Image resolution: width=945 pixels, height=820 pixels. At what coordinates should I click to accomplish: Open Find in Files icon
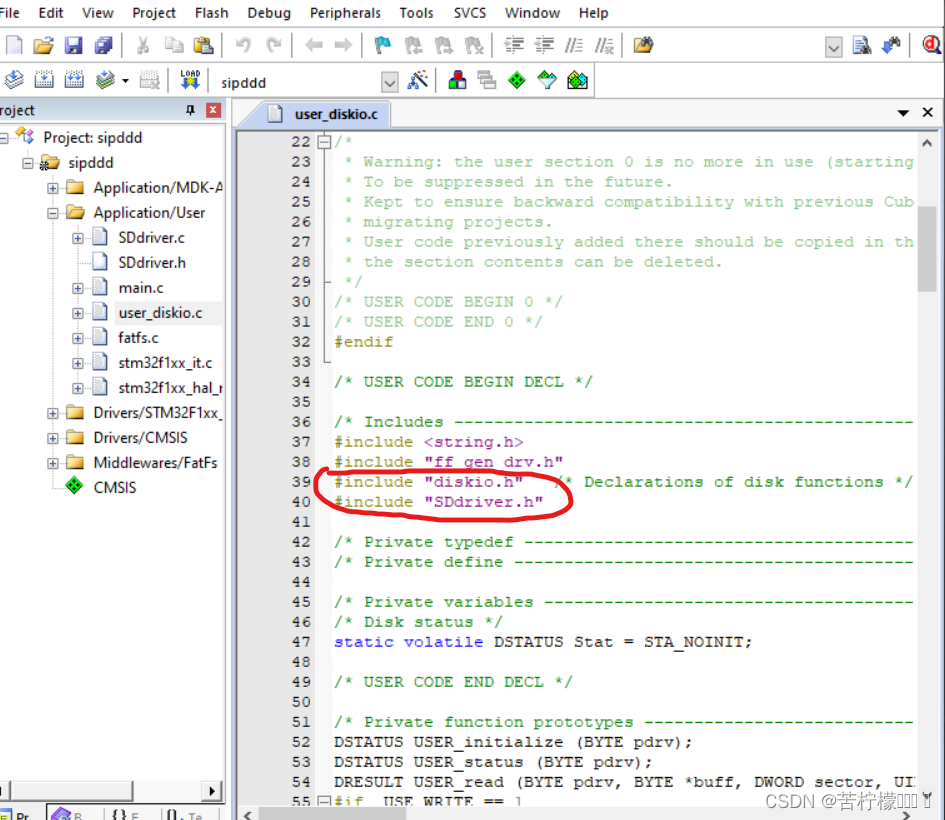[x=643, y=45]
